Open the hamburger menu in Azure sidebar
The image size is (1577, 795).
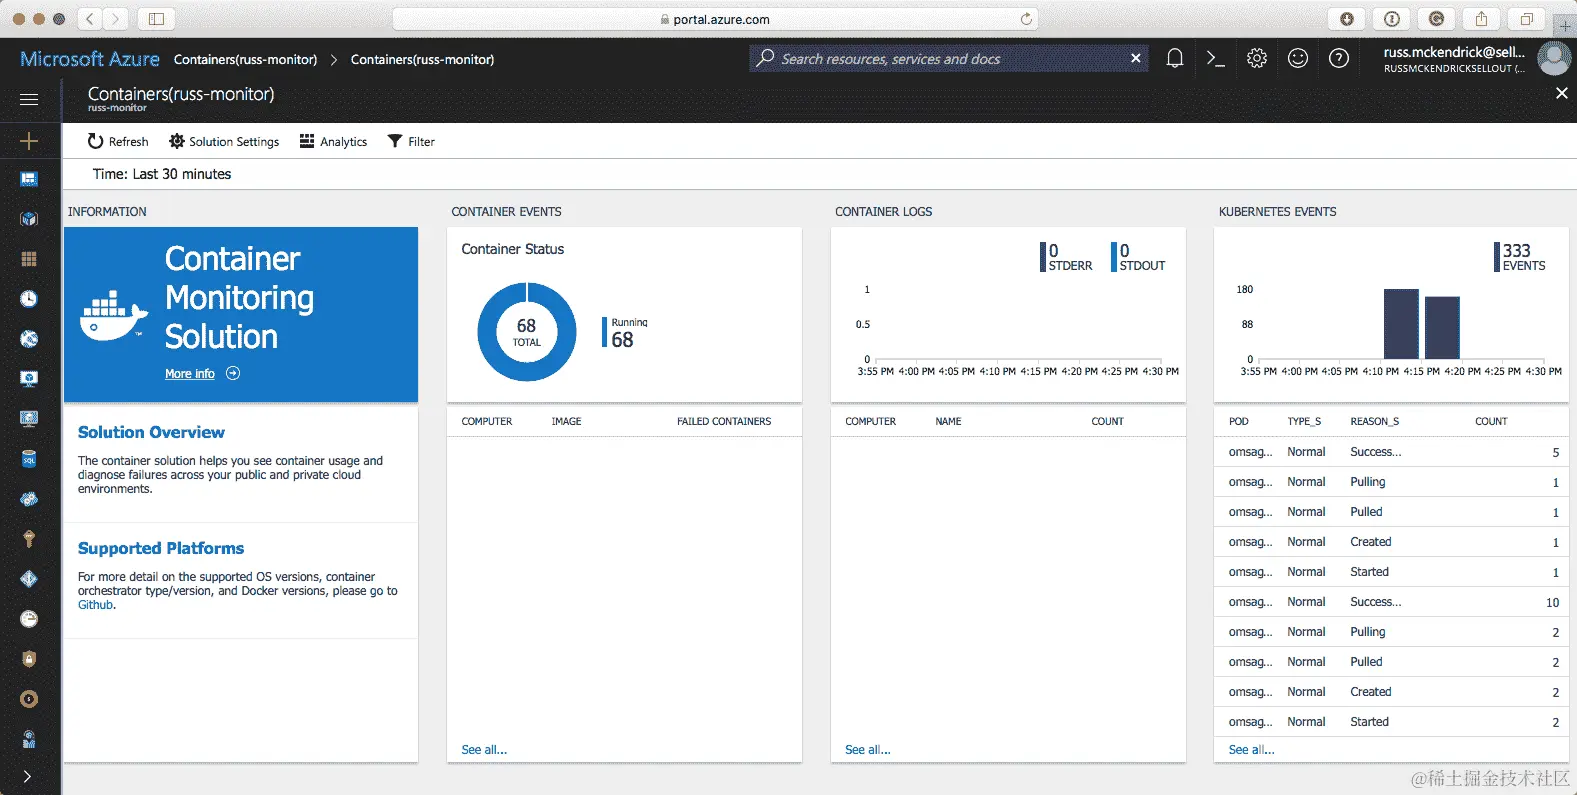tap(29, 99)
